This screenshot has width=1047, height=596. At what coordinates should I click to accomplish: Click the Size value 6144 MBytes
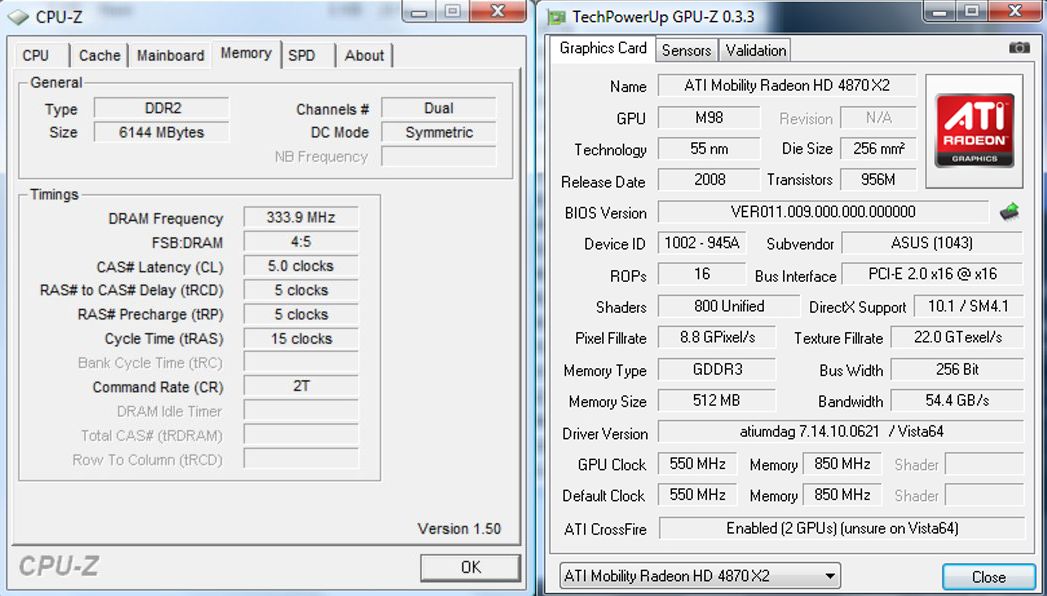[x=162, y=132]
